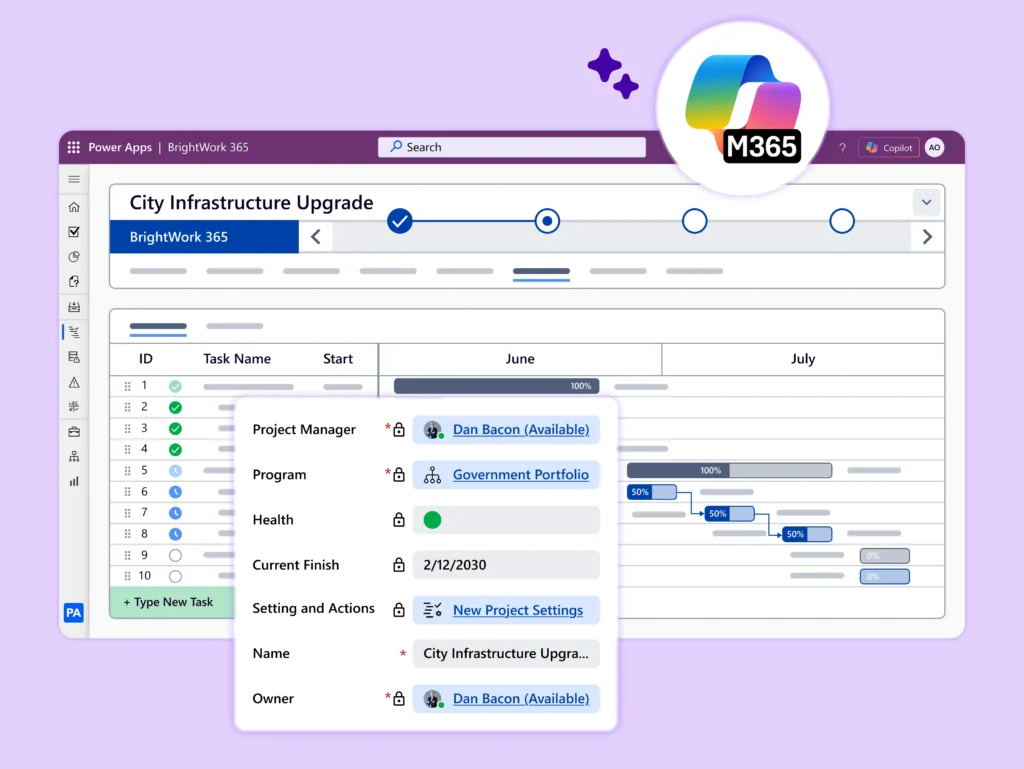Click the first 50% Gantt bar for task 6
The height and width of the screenshot is (769, 1024).
651,492
